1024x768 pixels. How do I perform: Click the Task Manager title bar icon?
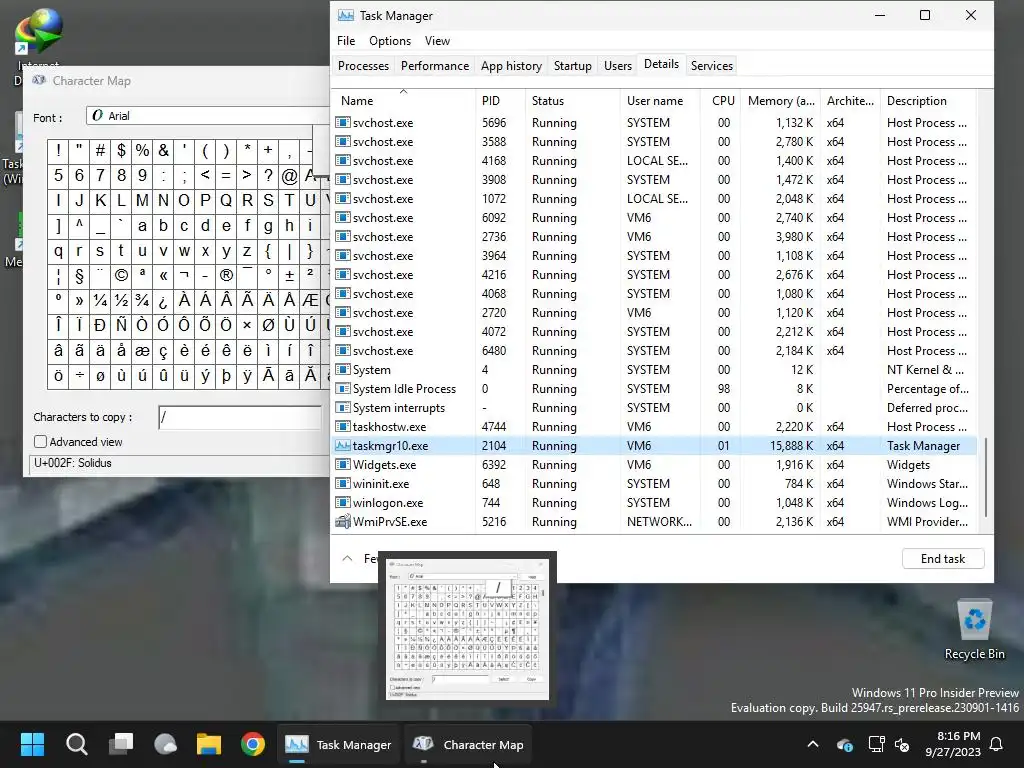[345, 15]
